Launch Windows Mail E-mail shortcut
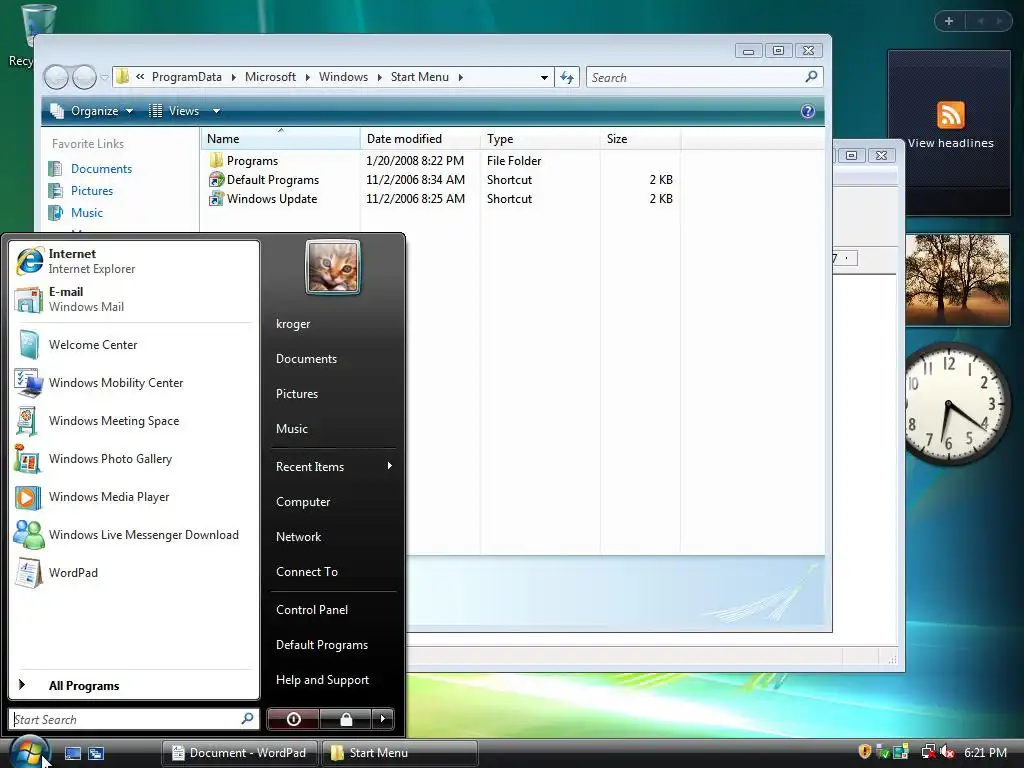The height and width of the screenshot is (768, 1024). (x=134, y=299)
